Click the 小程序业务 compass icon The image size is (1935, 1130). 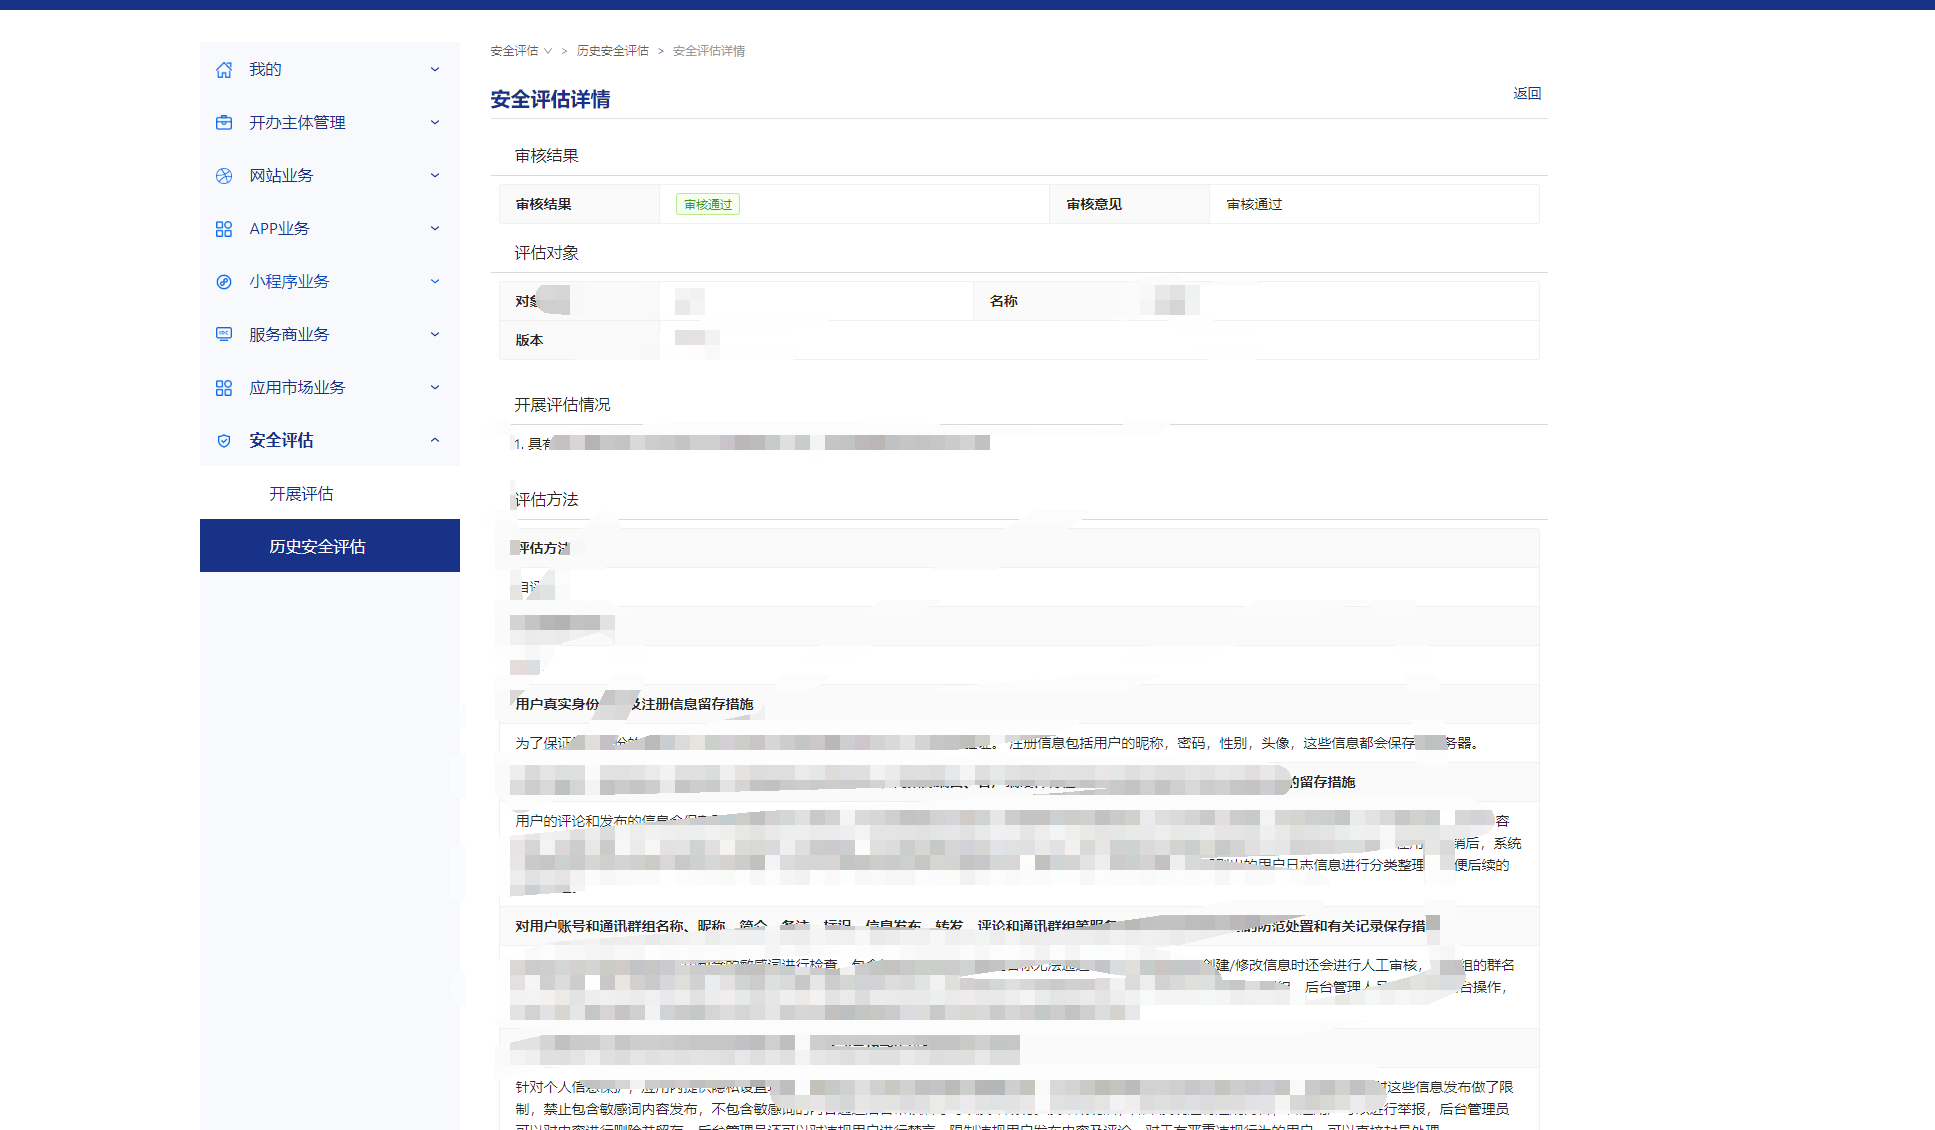[224, 282]
